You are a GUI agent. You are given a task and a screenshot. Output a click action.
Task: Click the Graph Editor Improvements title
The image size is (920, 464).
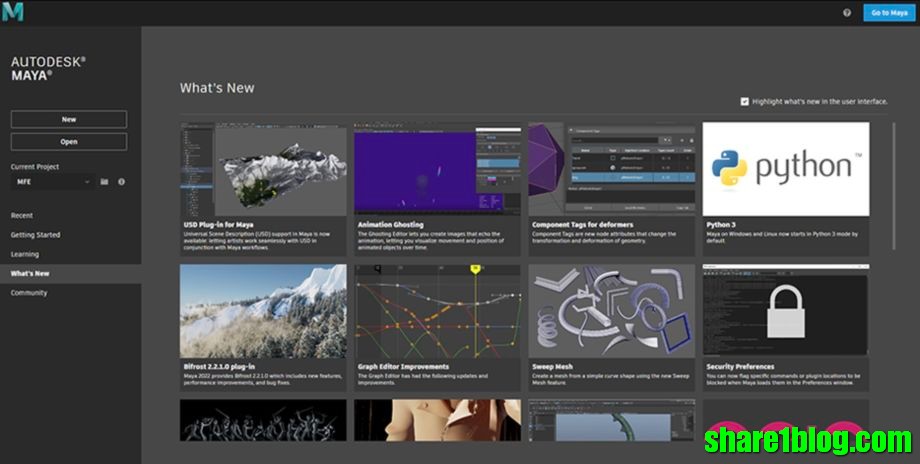click(403, 367)
